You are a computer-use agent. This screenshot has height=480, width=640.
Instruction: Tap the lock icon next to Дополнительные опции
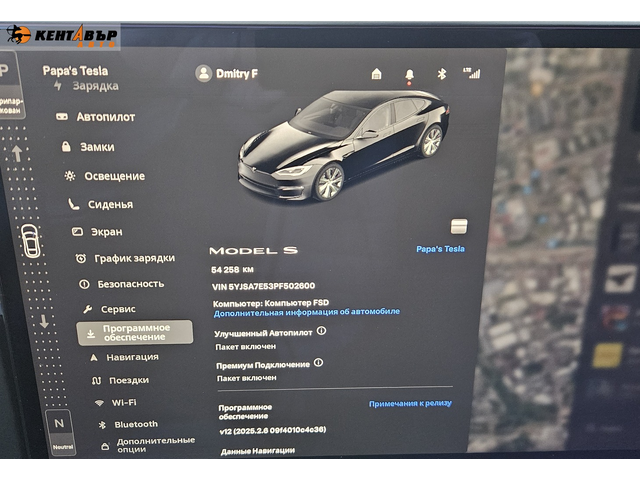point(105,446)
